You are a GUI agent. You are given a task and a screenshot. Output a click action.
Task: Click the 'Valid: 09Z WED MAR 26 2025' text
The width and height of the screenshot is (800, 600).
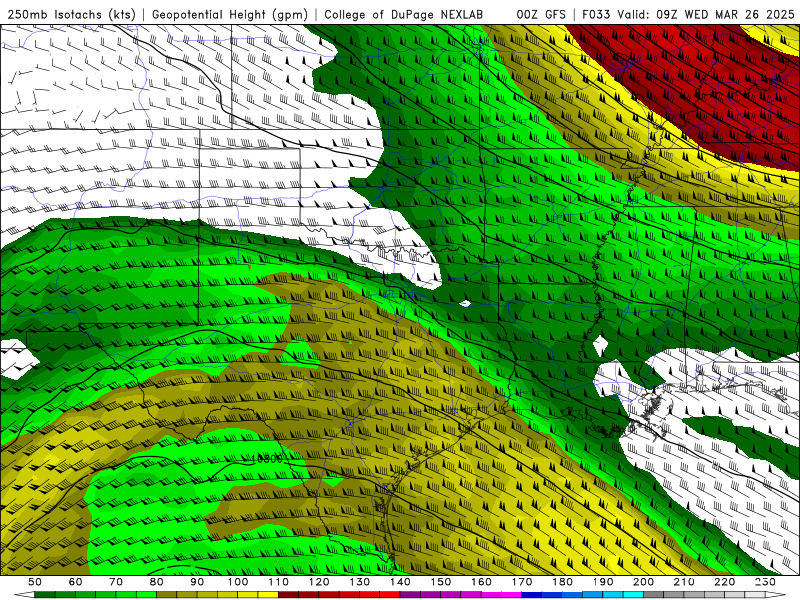pos(706,15)
